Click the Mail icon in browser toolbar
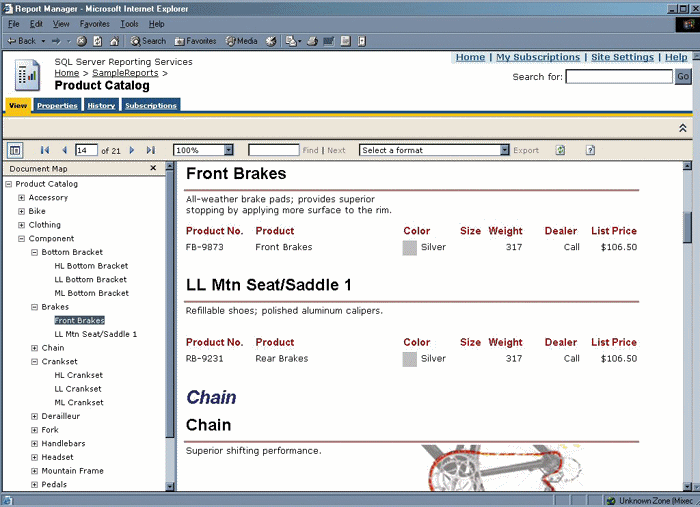700x507 pixels. 291,41
